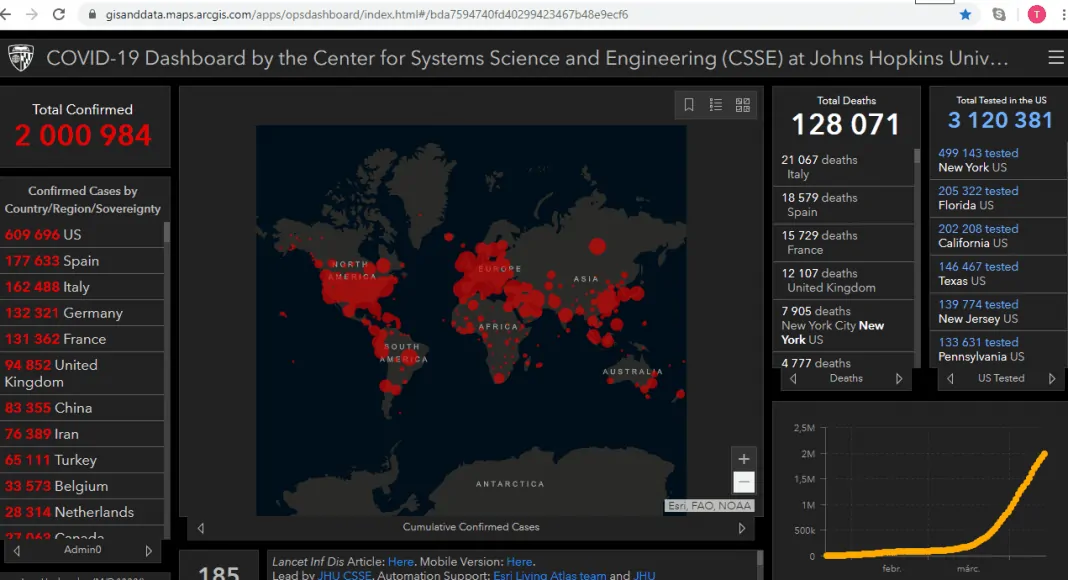Image resolution: width=1068 pixels, height=580 pixels.
Task: Show next panel after US Tested
Action: tap(1052, 378)
